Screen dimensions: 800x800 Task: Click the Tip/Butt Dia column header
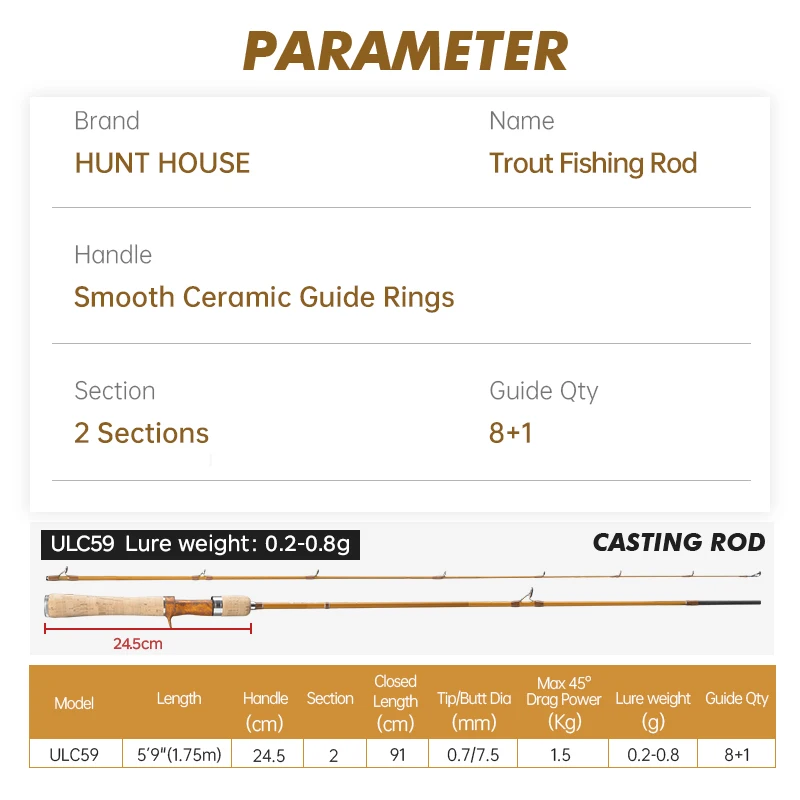point(474,710)
